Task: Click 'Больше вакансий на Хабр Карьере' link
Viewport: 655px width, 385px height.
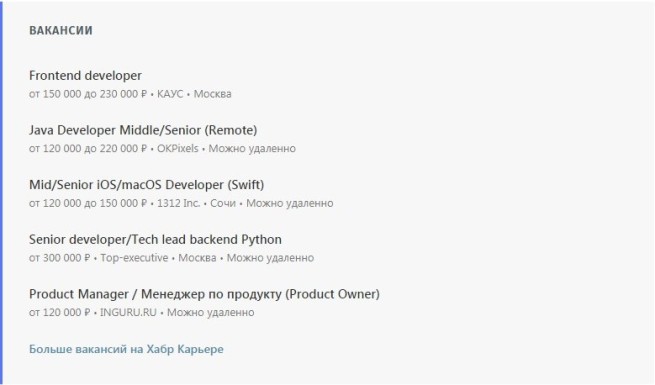Action: tap(126, 349)
